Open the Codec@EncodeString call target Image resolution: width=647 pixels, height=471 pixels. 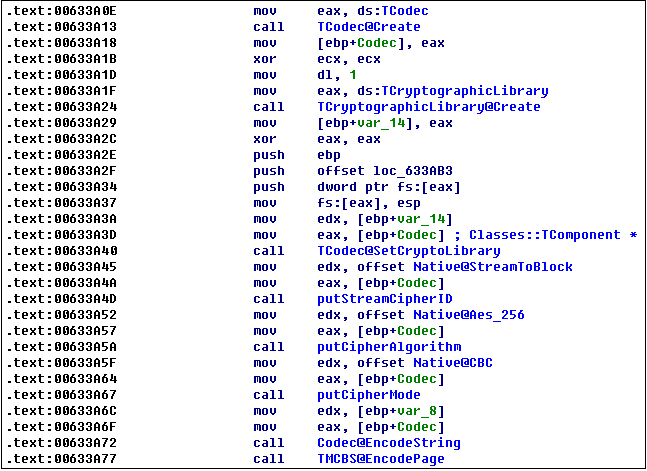coord(389,443)
